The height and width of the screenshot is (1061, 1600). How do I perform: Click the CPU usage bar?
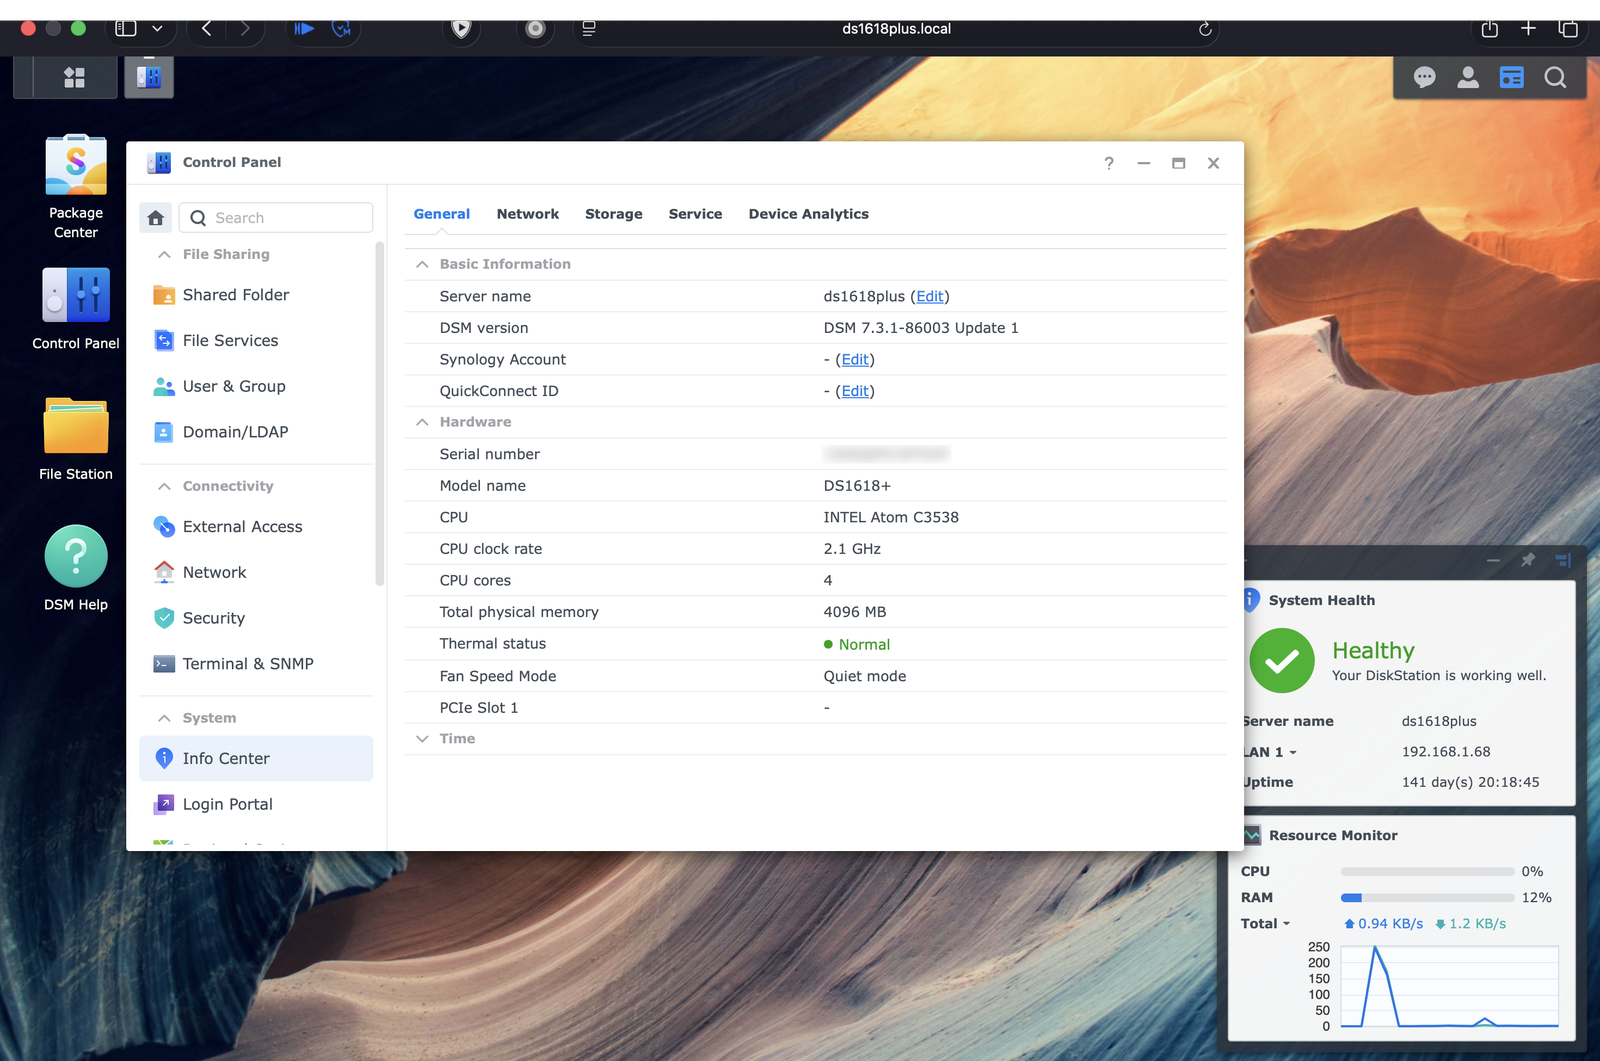point(1428,872)
